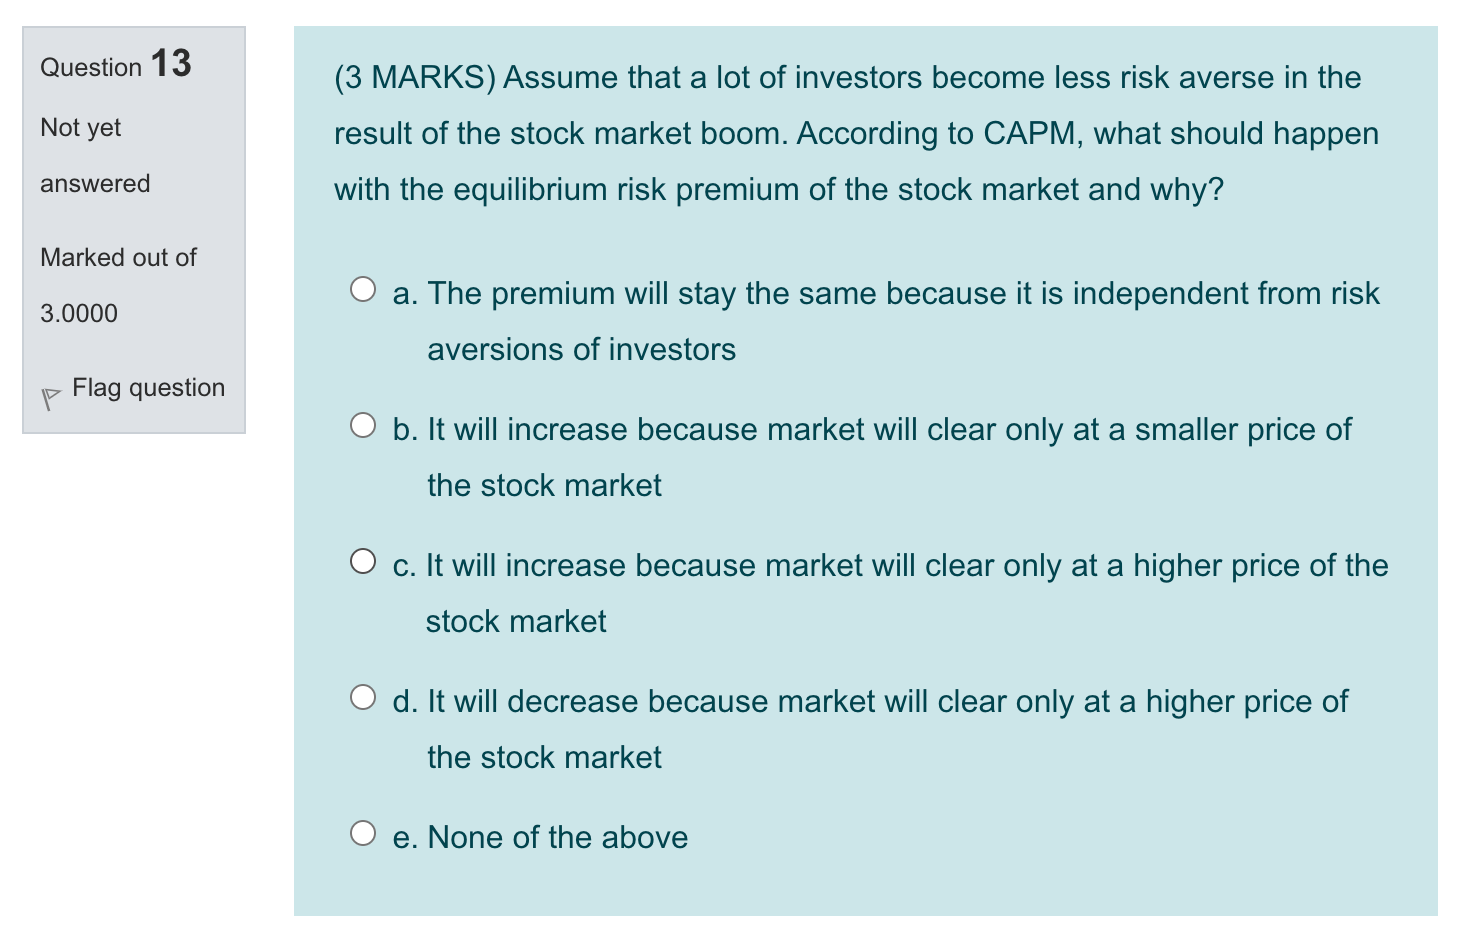Screen dimensions: 1464x944
Task: Select answer b about smaller stock market price
Action: point(362,424)
